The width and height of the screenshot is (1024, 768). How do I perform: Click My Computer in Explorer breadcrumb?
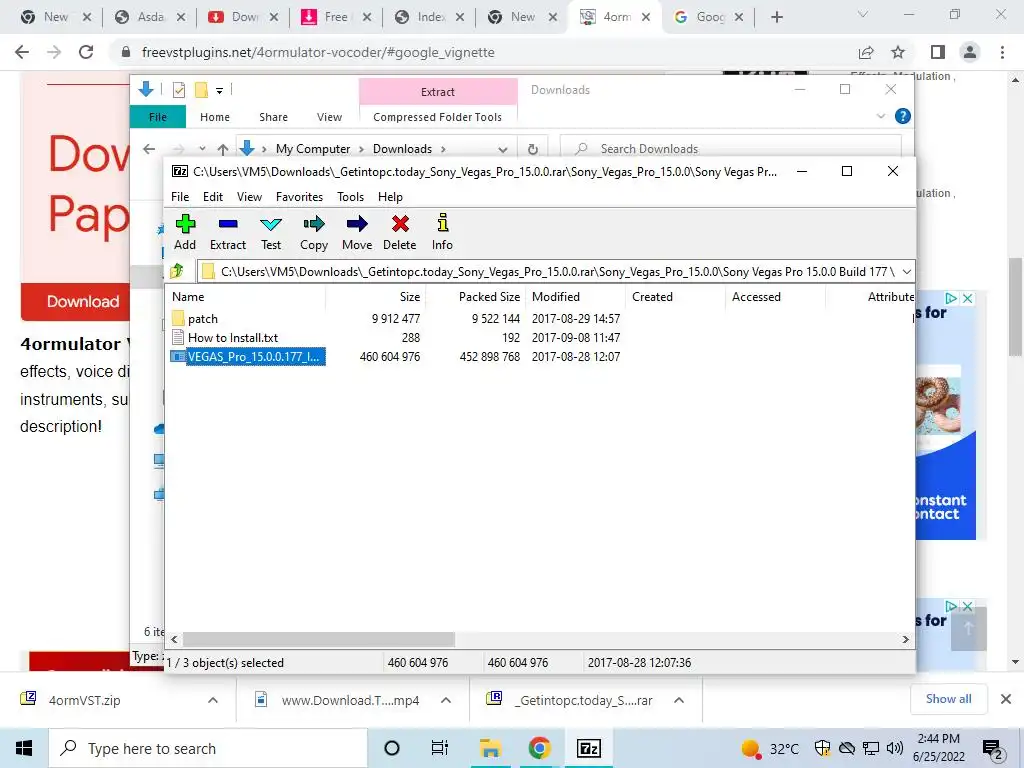click(313, 149)
